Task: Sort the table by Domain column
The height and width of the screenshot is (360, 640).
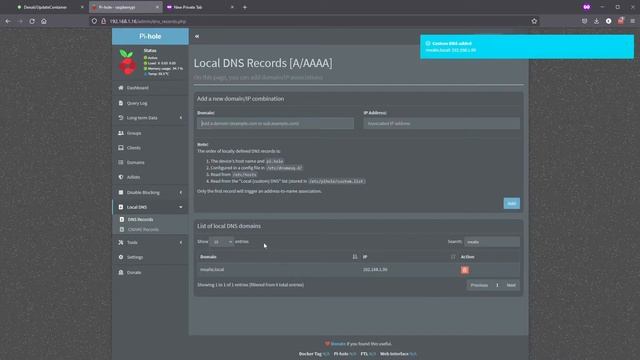Action: (278, 257)
